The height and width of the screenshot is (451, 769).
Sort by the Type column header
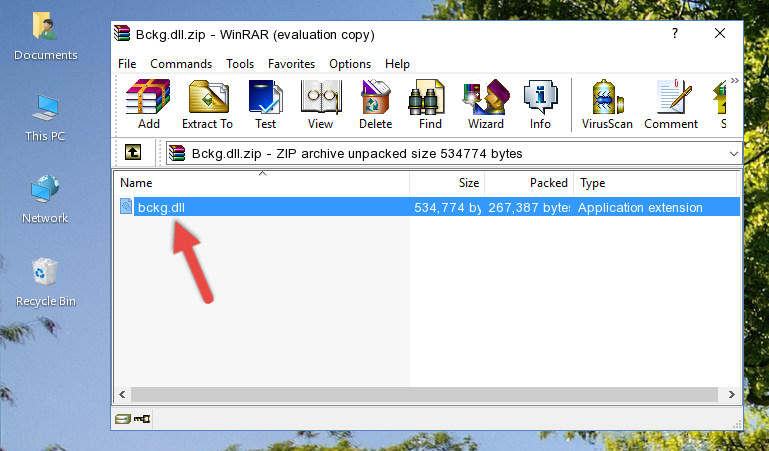[x=655, y=183]
